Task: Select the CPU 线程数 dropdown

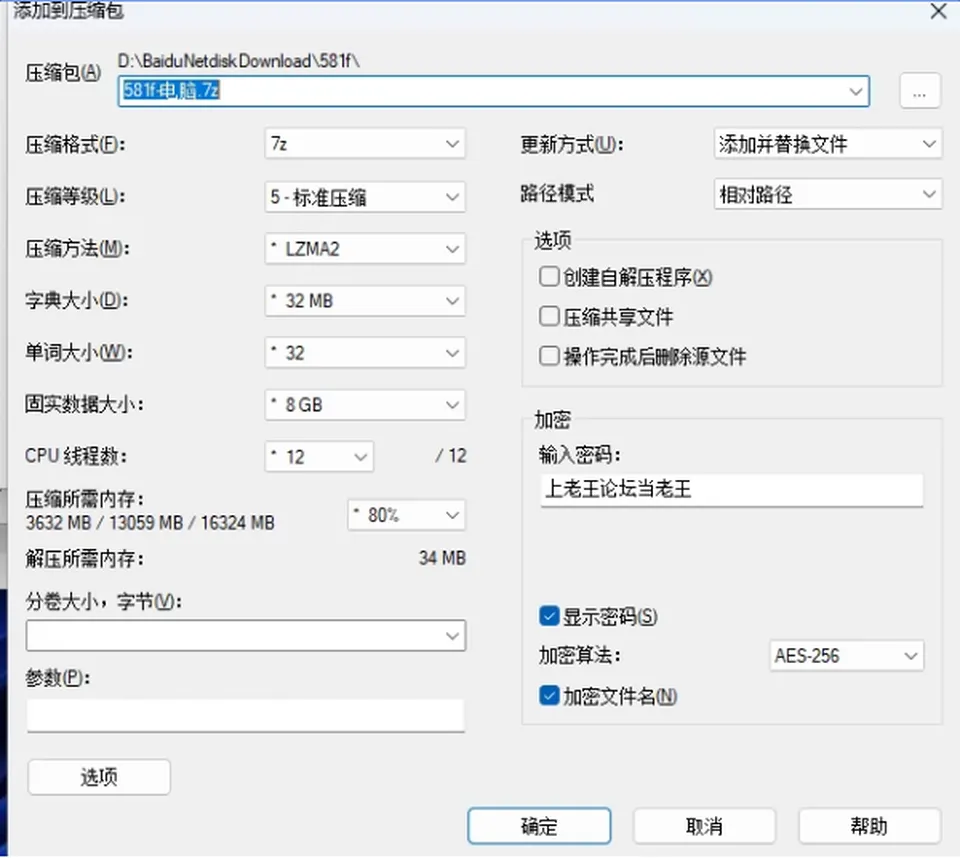Action: [319, 457]
